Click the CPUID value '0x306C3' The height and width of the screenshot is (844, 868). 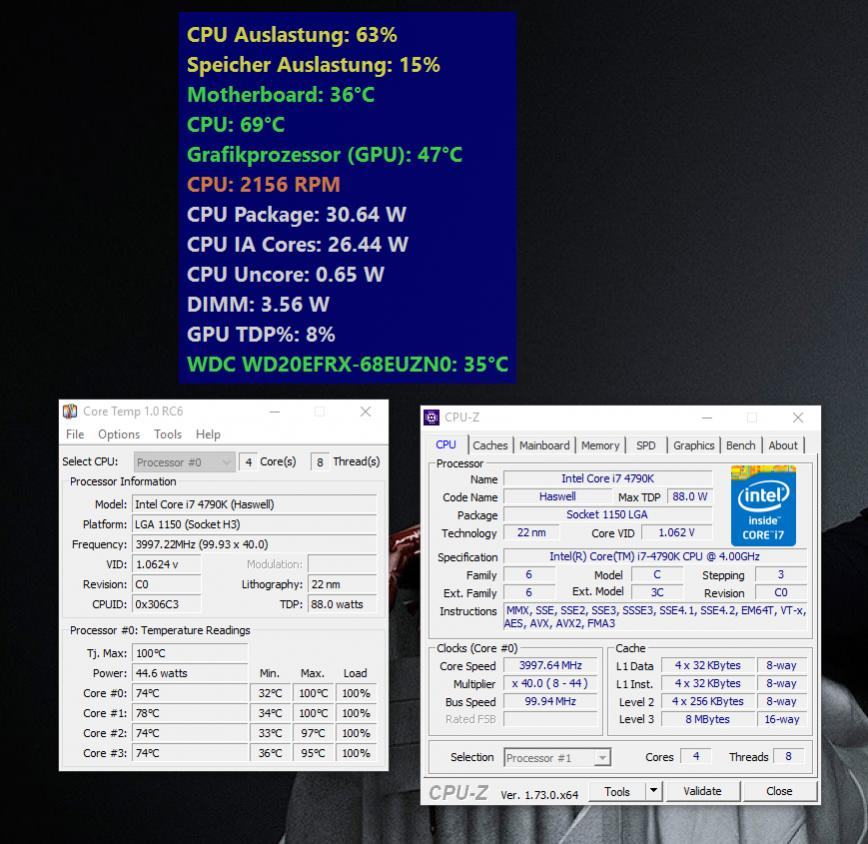pyautogui.click(x=167, y=604)
